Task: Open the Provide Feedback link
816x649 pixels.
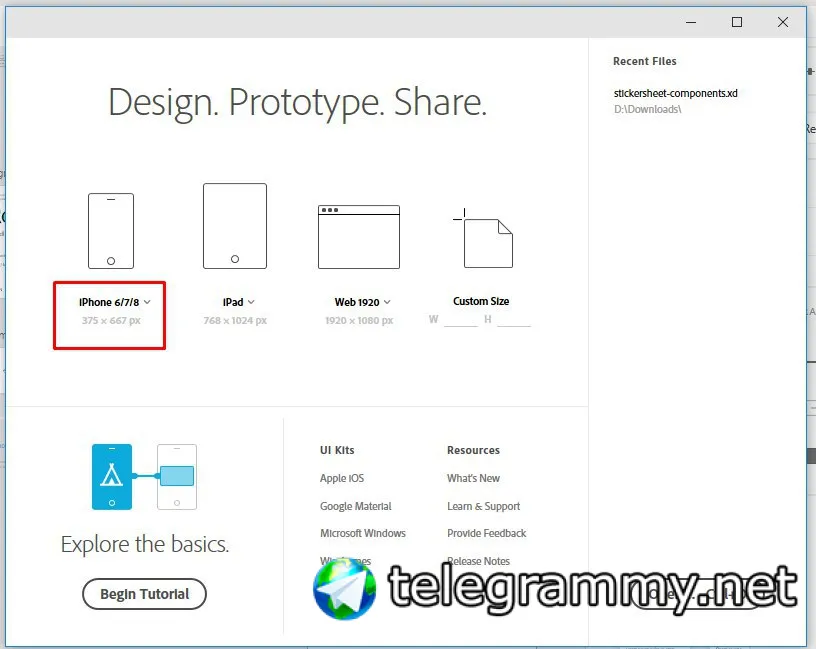Action: pyautogui.click(x=487, y=533)
